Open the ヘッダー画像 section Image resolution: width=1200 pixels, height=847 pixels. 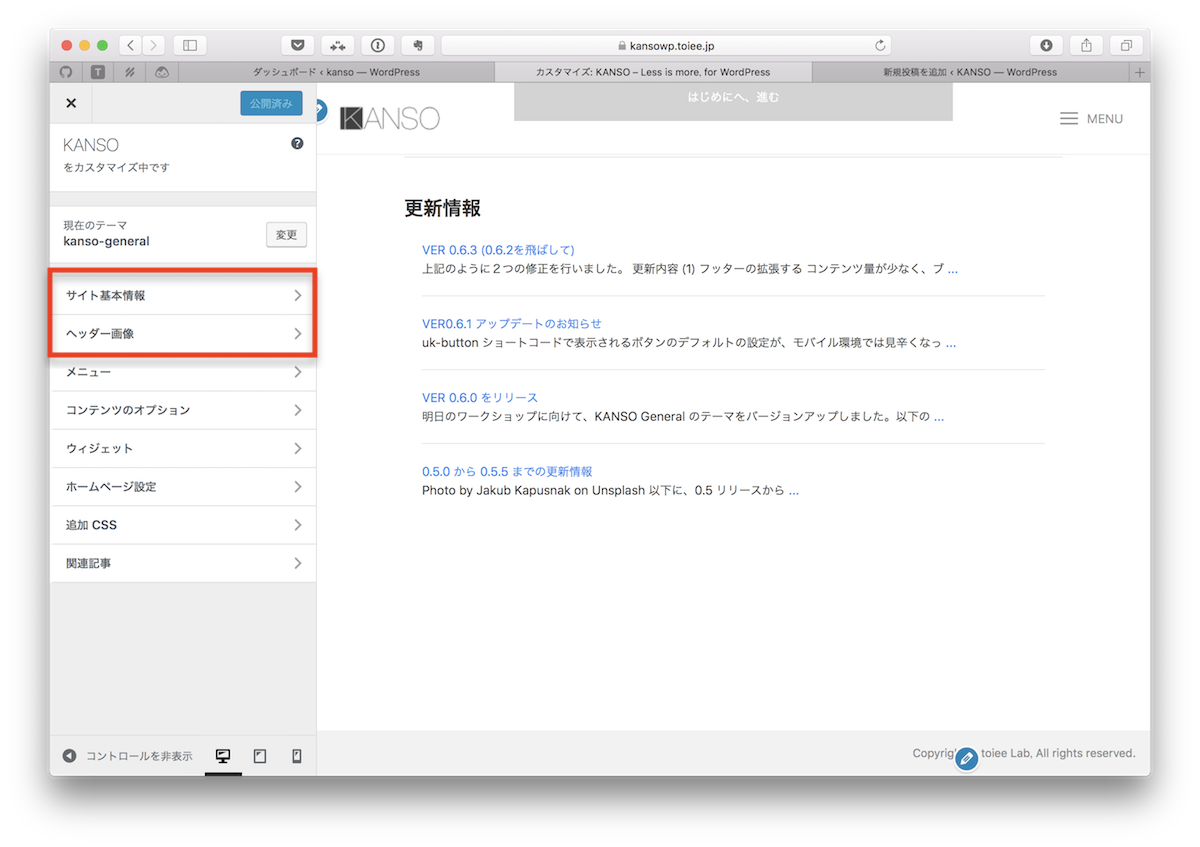click(183, 334)
